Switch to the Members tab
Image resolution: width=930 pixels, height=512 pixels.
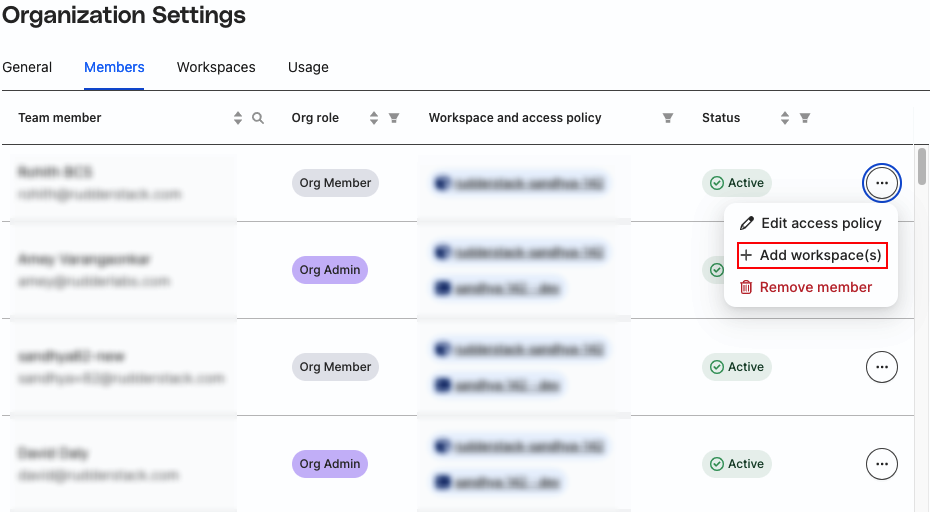[x=114, y=67]
